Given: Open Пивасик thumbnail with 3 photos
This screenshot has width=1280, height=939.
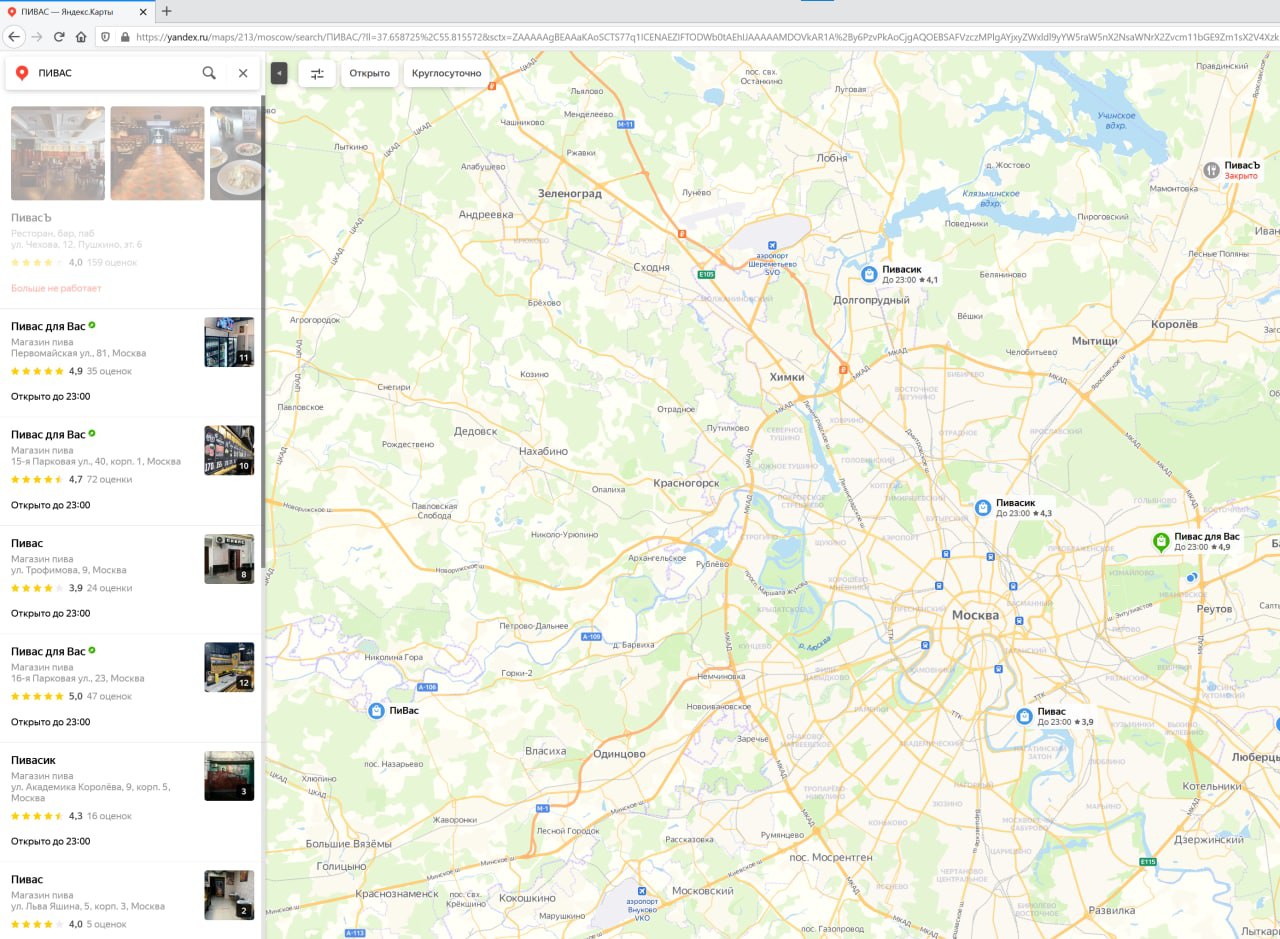Looking at the screenshot, I should point(229,776).
